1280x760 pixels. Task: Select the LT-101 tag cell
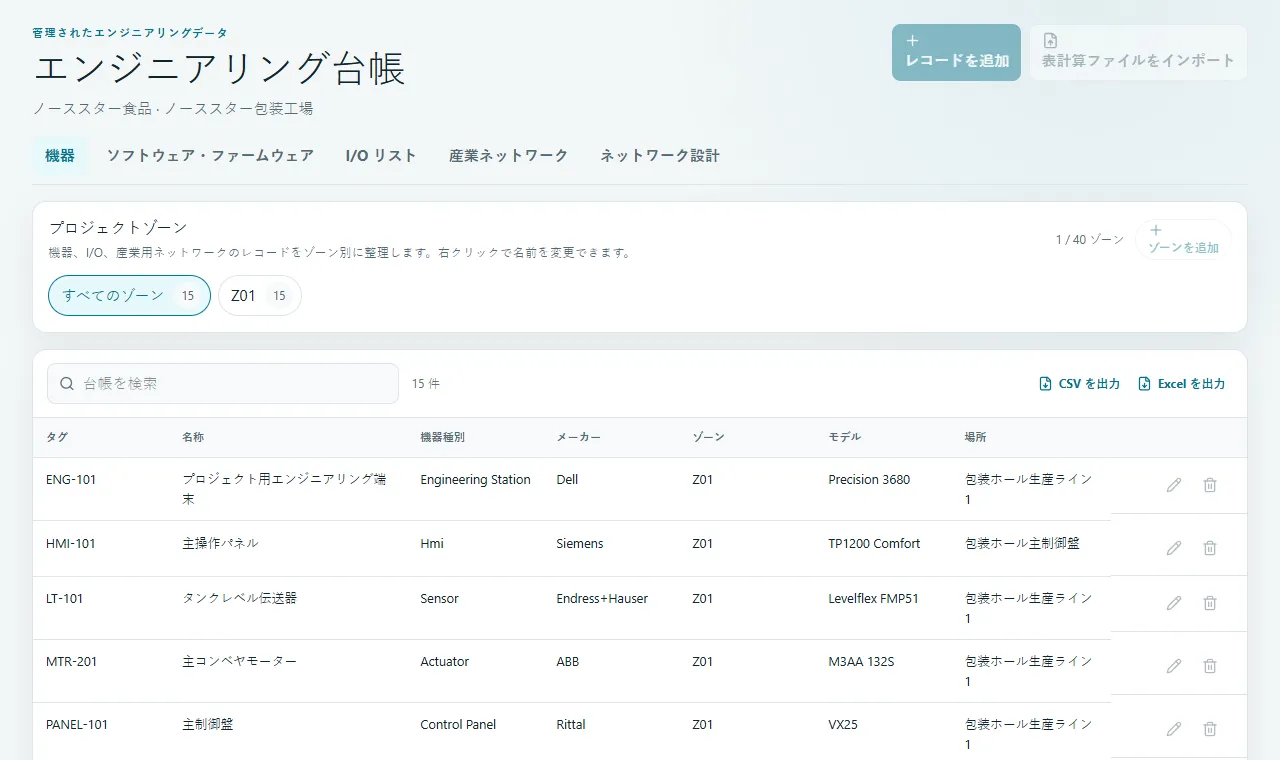click(x=65, y=599)
